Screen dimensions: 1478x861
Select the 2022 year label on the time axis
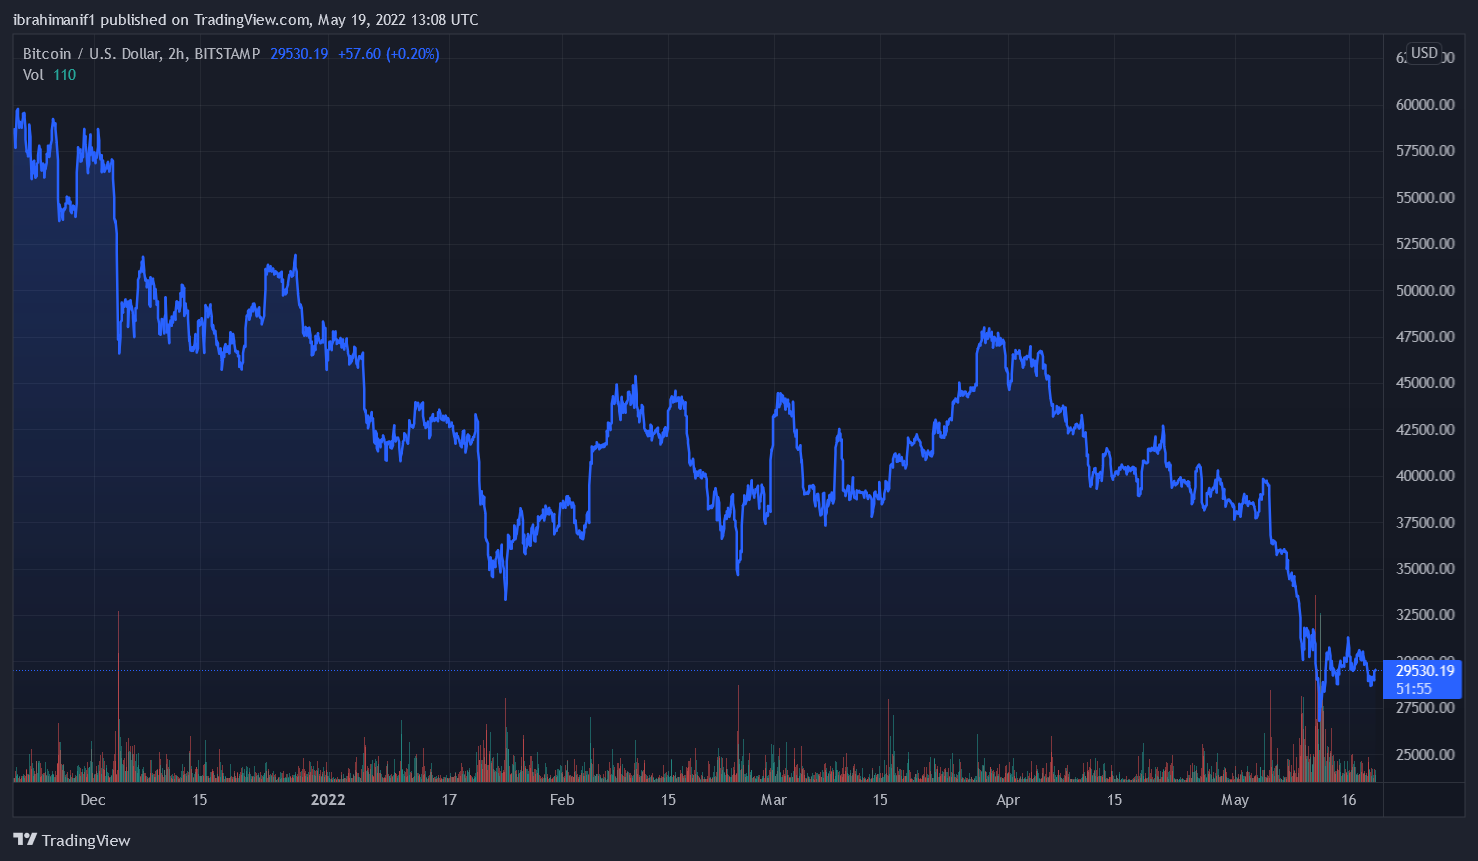tap(328, 800)
